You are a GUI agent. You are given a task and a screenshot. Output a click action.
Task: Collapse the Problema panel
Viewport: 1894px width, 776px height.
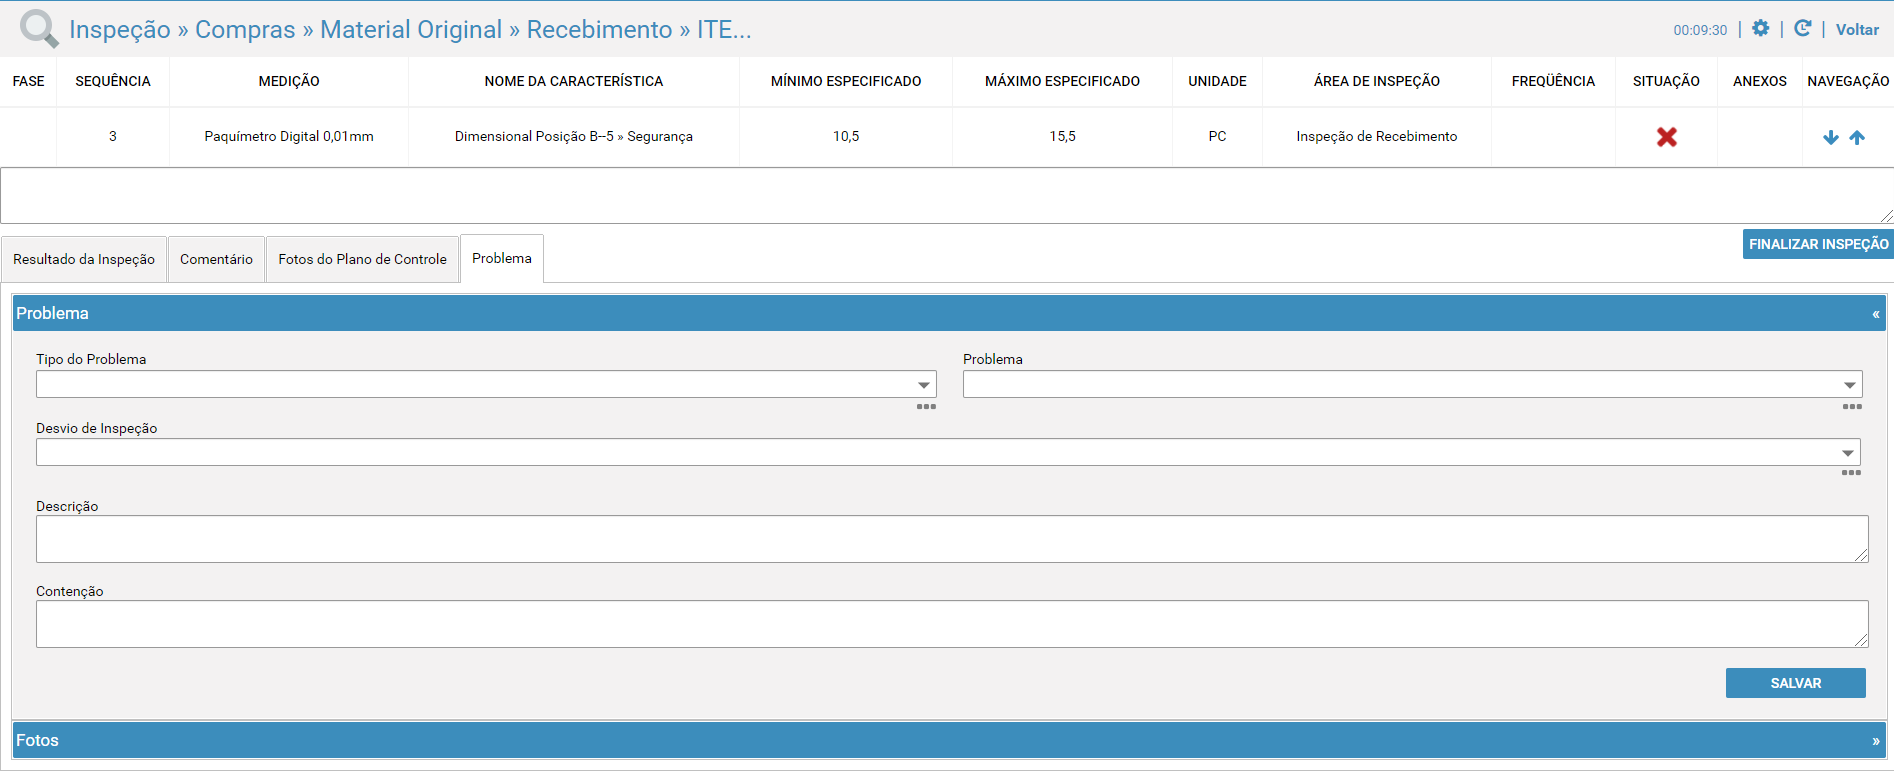[x=1876, y=314]
